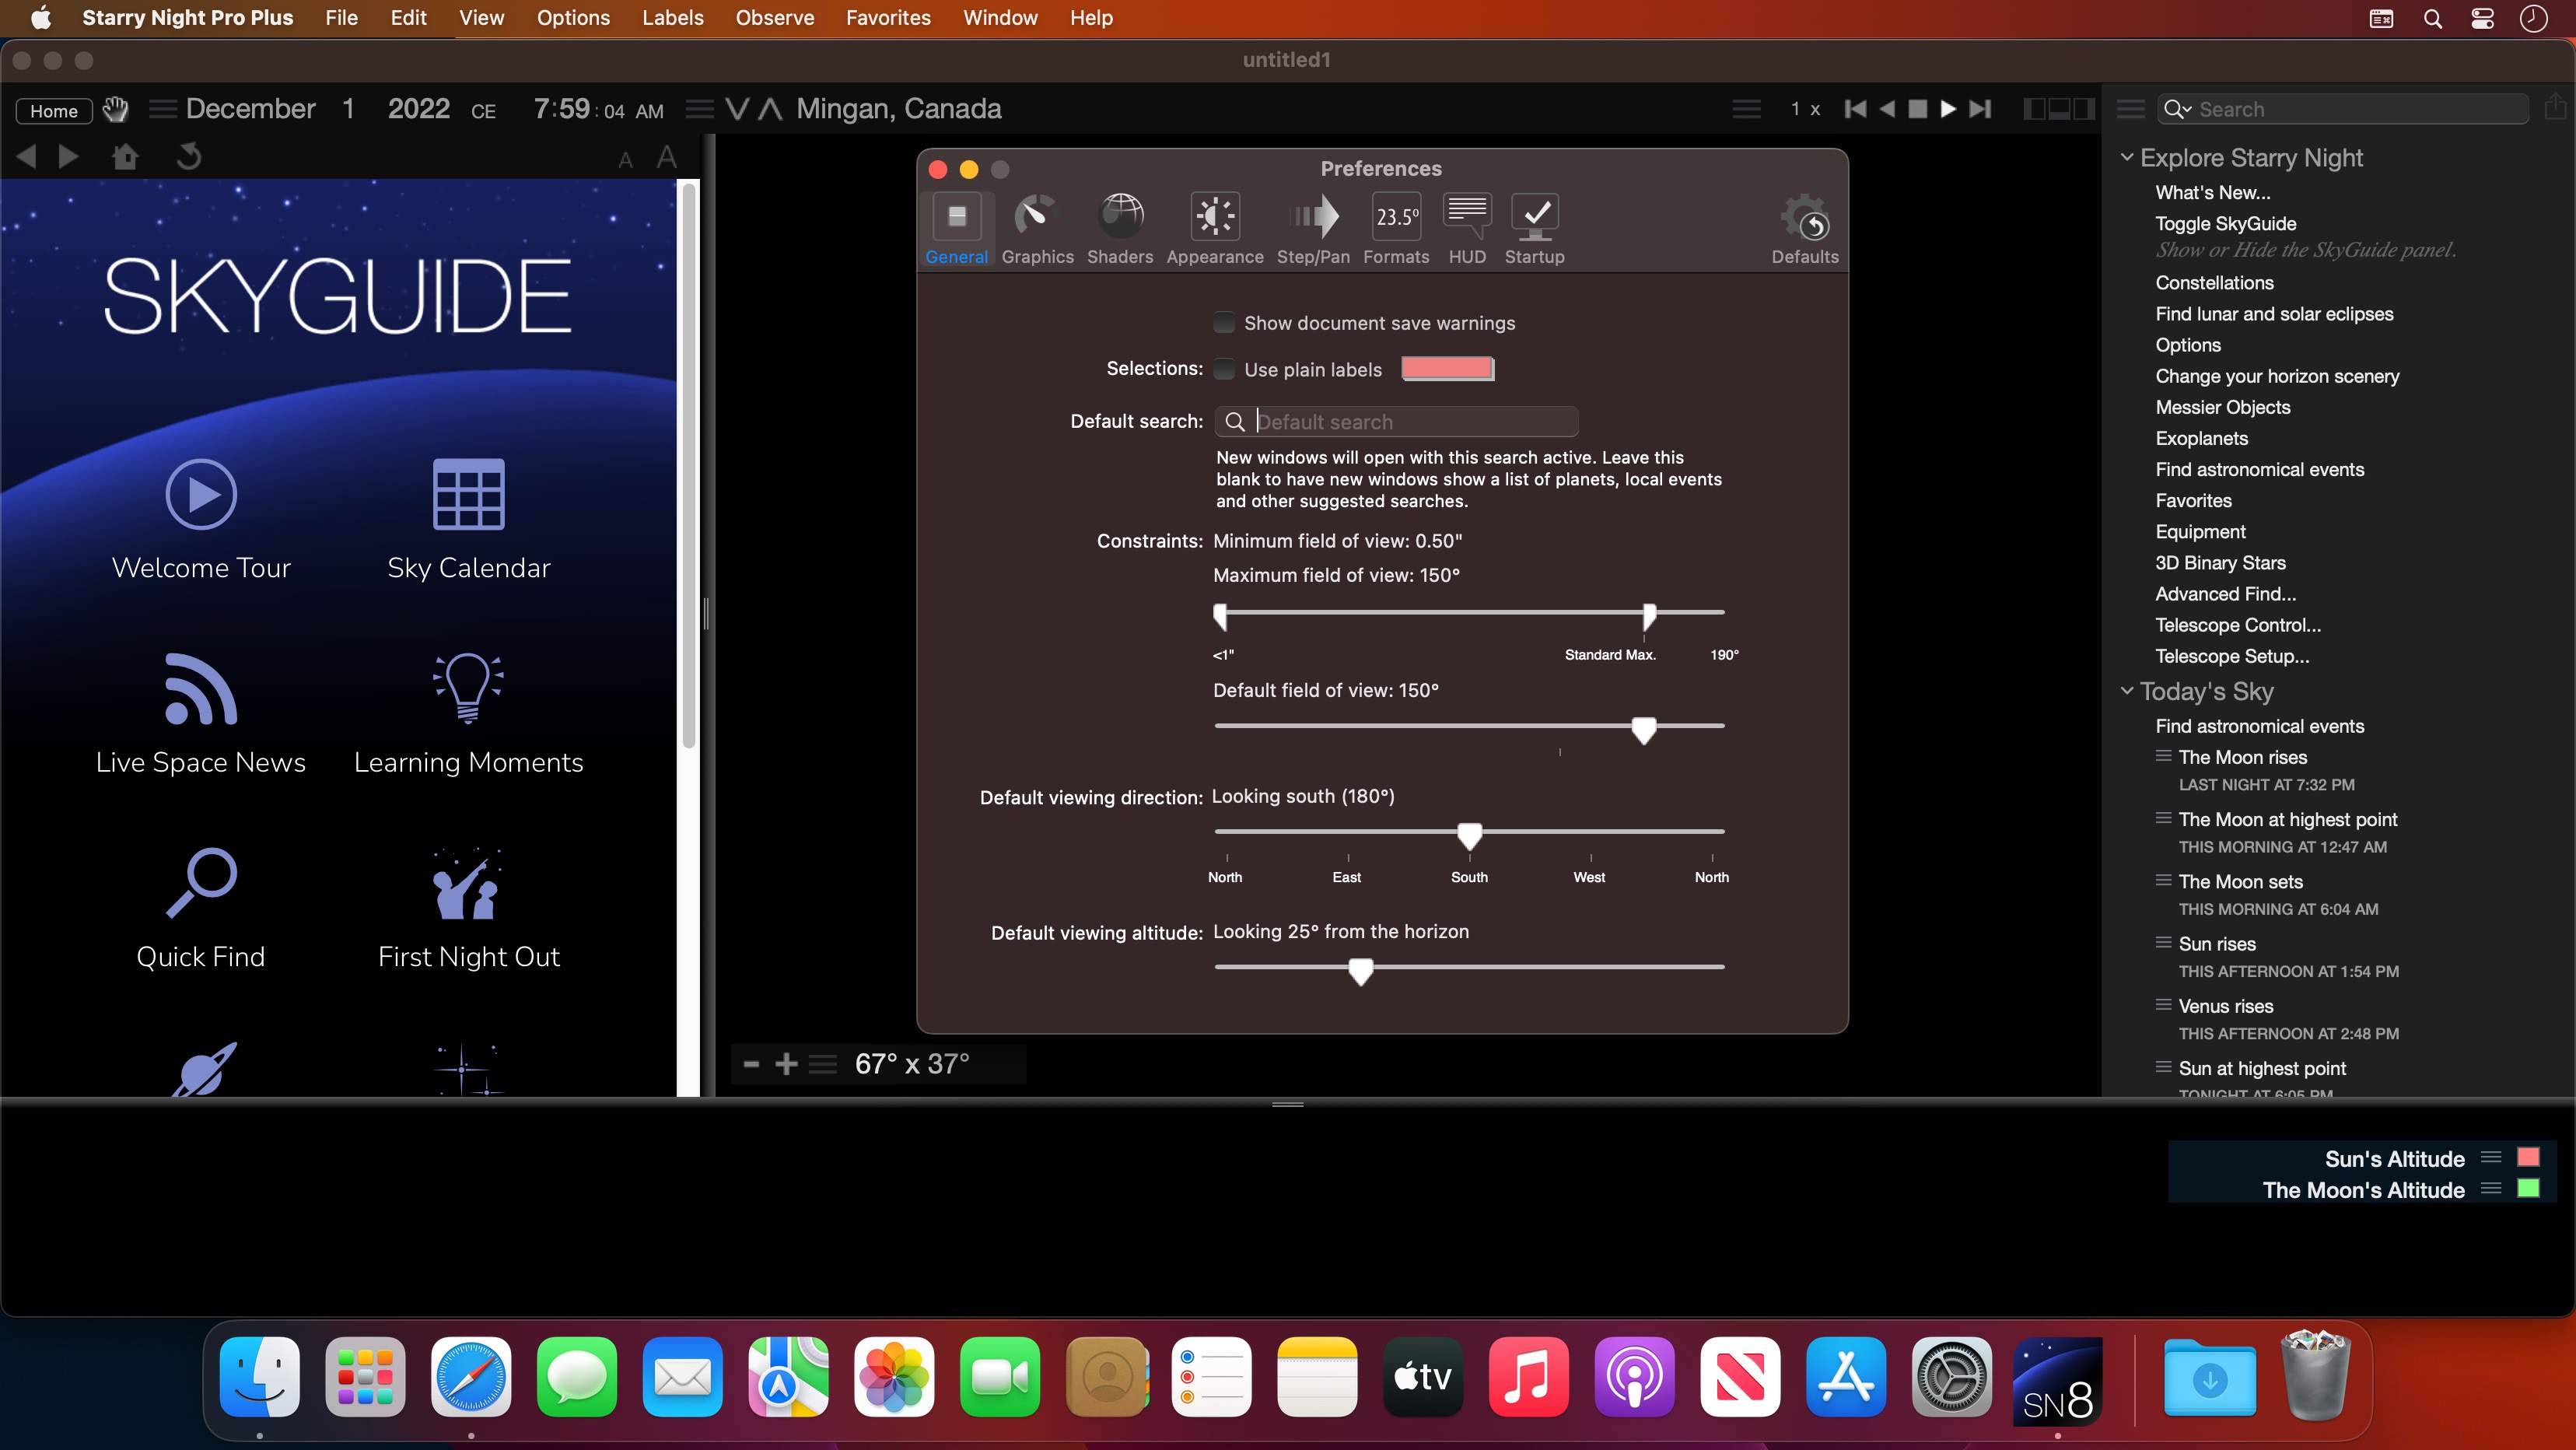Toggle Show document save warnings checkbox
The height and width of the screenshot is (1450, 2576).
pyautogui.click(x=1224, y=323)
